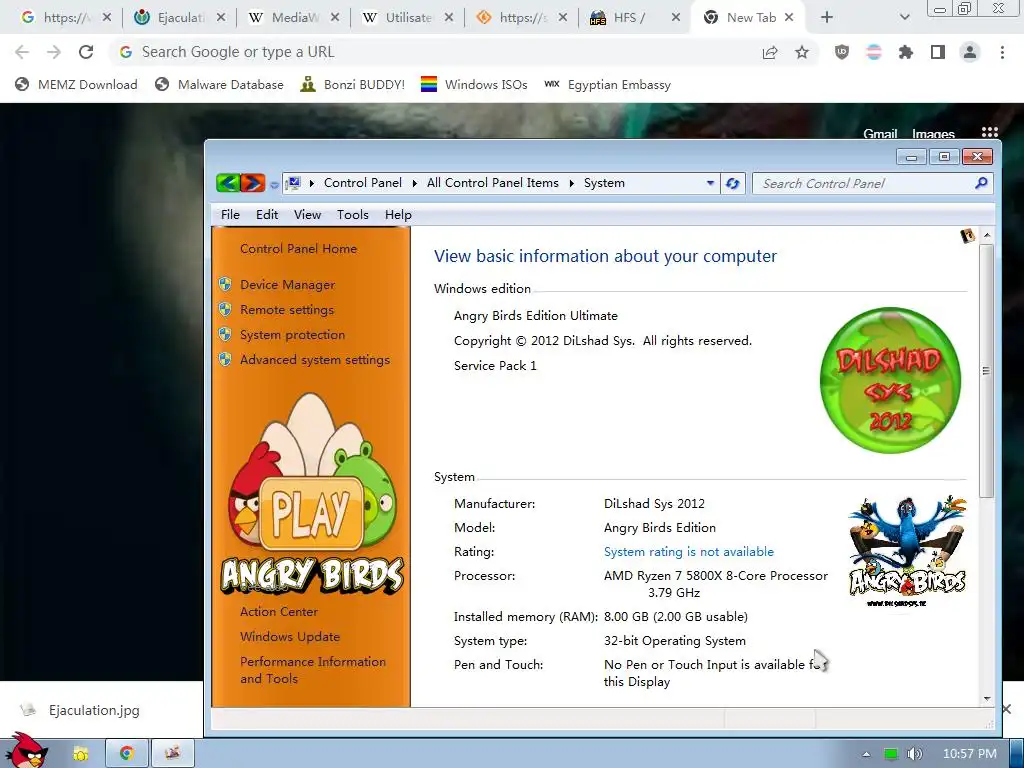Open Google apps grid icon
1024x768 pixels.
coord(989,133)
